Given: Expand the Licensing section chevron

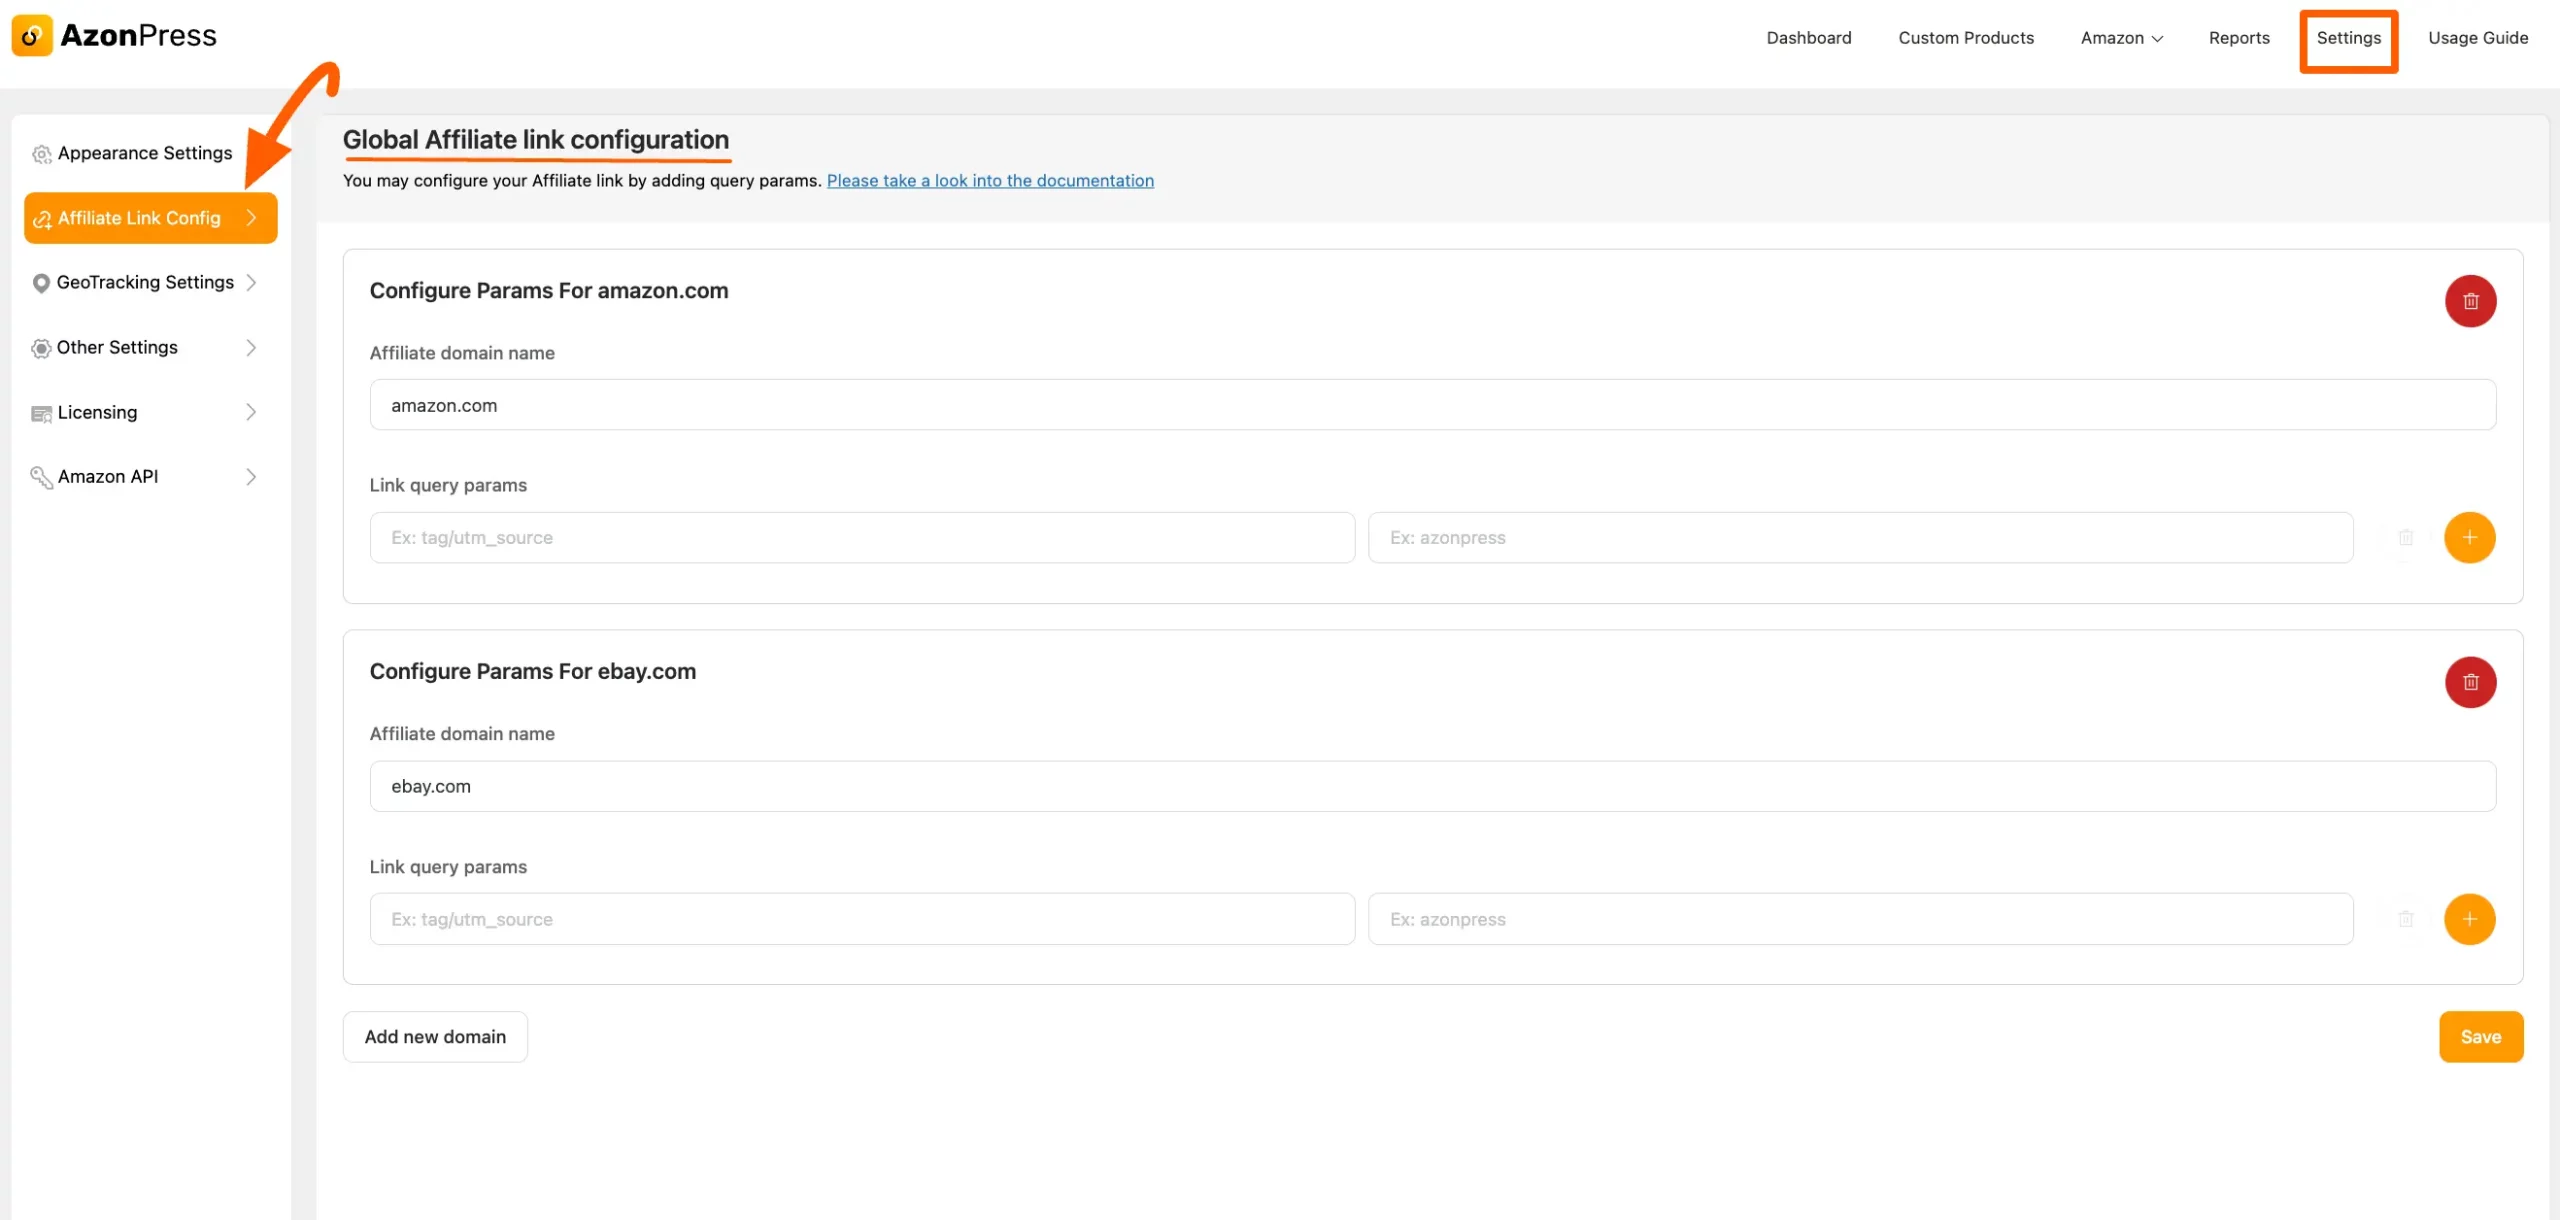Looking at the screenshot, I should [x=251, y=412].
